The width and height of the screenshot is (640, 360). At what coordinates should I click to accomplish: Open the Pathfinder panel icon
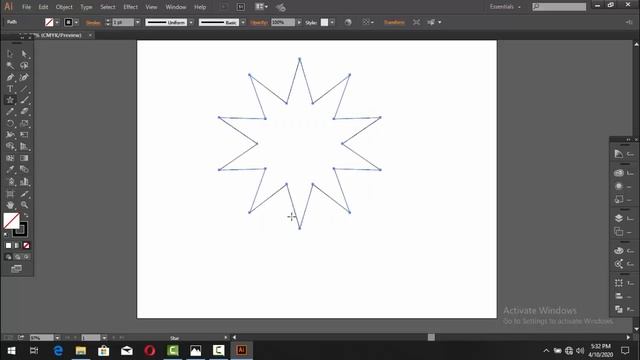coord(619,309)
